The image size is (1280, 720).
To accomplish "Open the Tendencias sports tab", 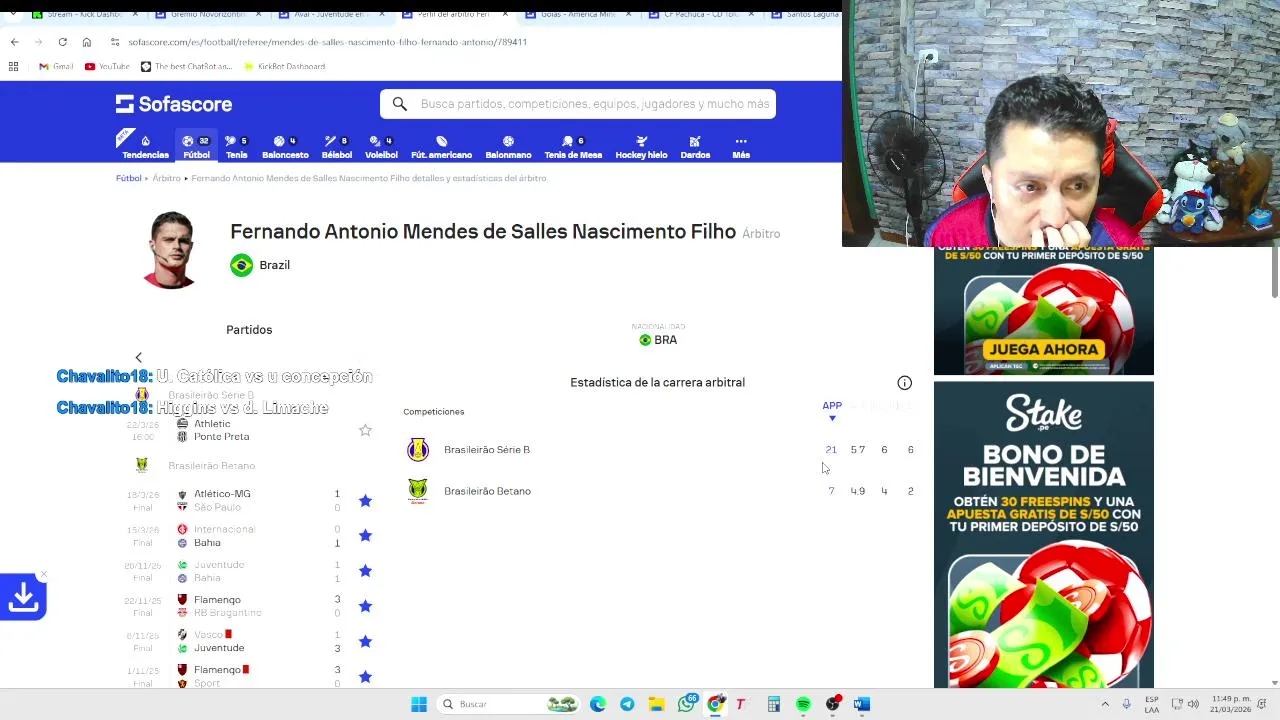I will [145, 147].
